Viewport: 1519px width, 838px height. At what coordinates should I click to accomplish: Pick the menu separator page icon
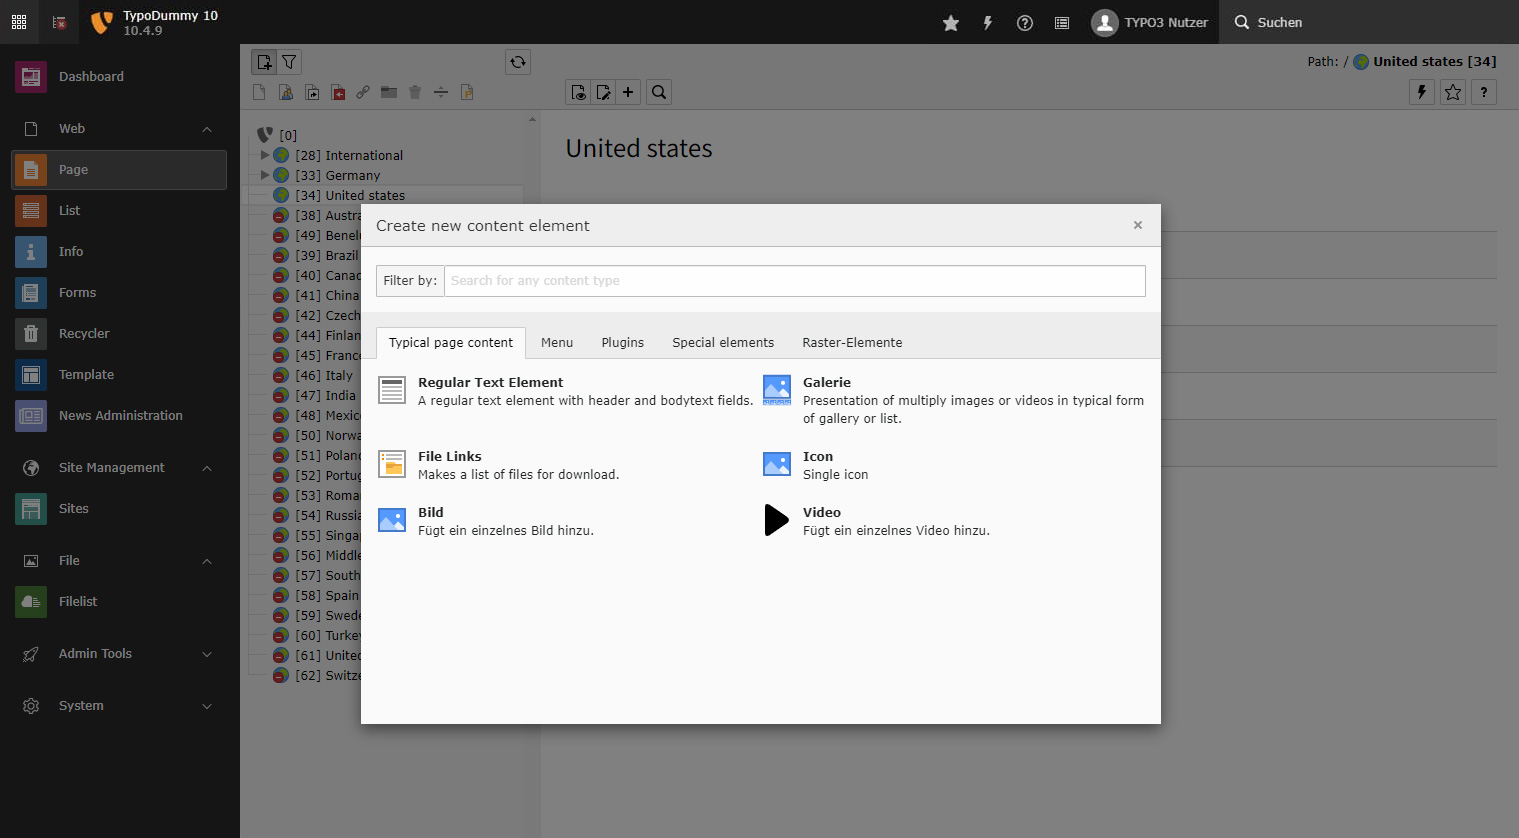click(441, 92)
